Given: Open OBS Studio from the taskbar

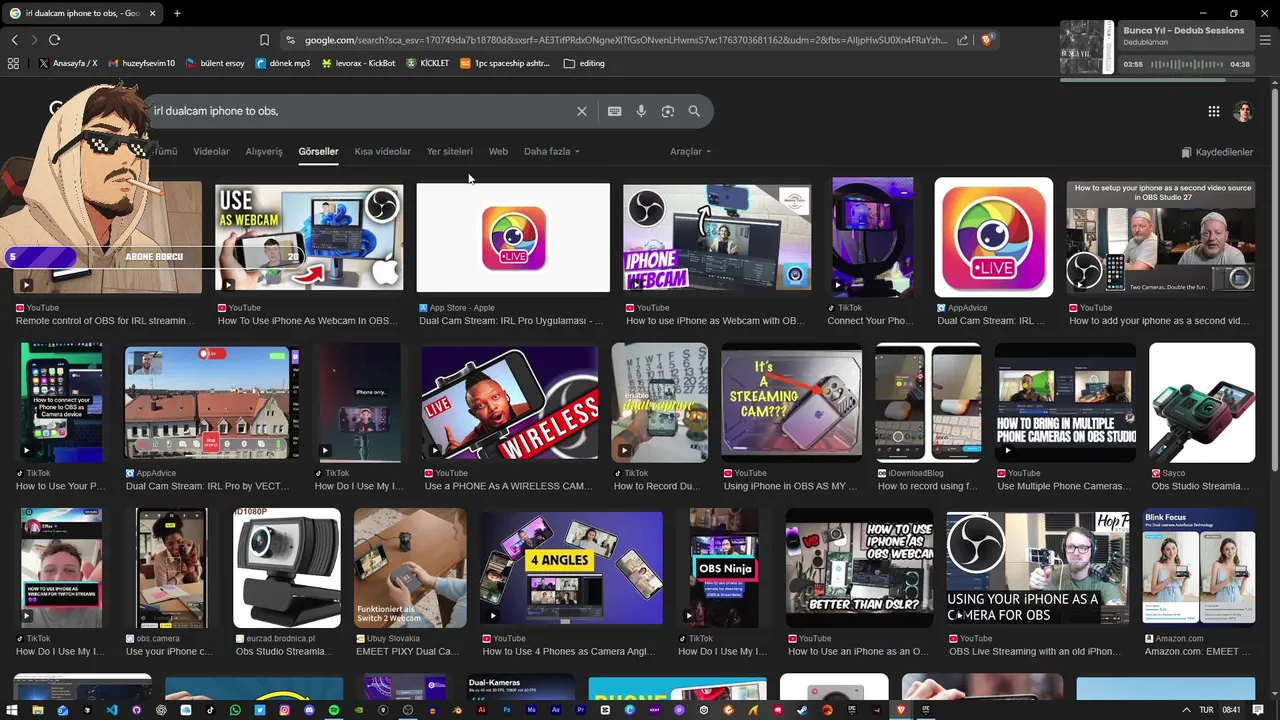Looking at the screenshot, I should click(407, 710).
